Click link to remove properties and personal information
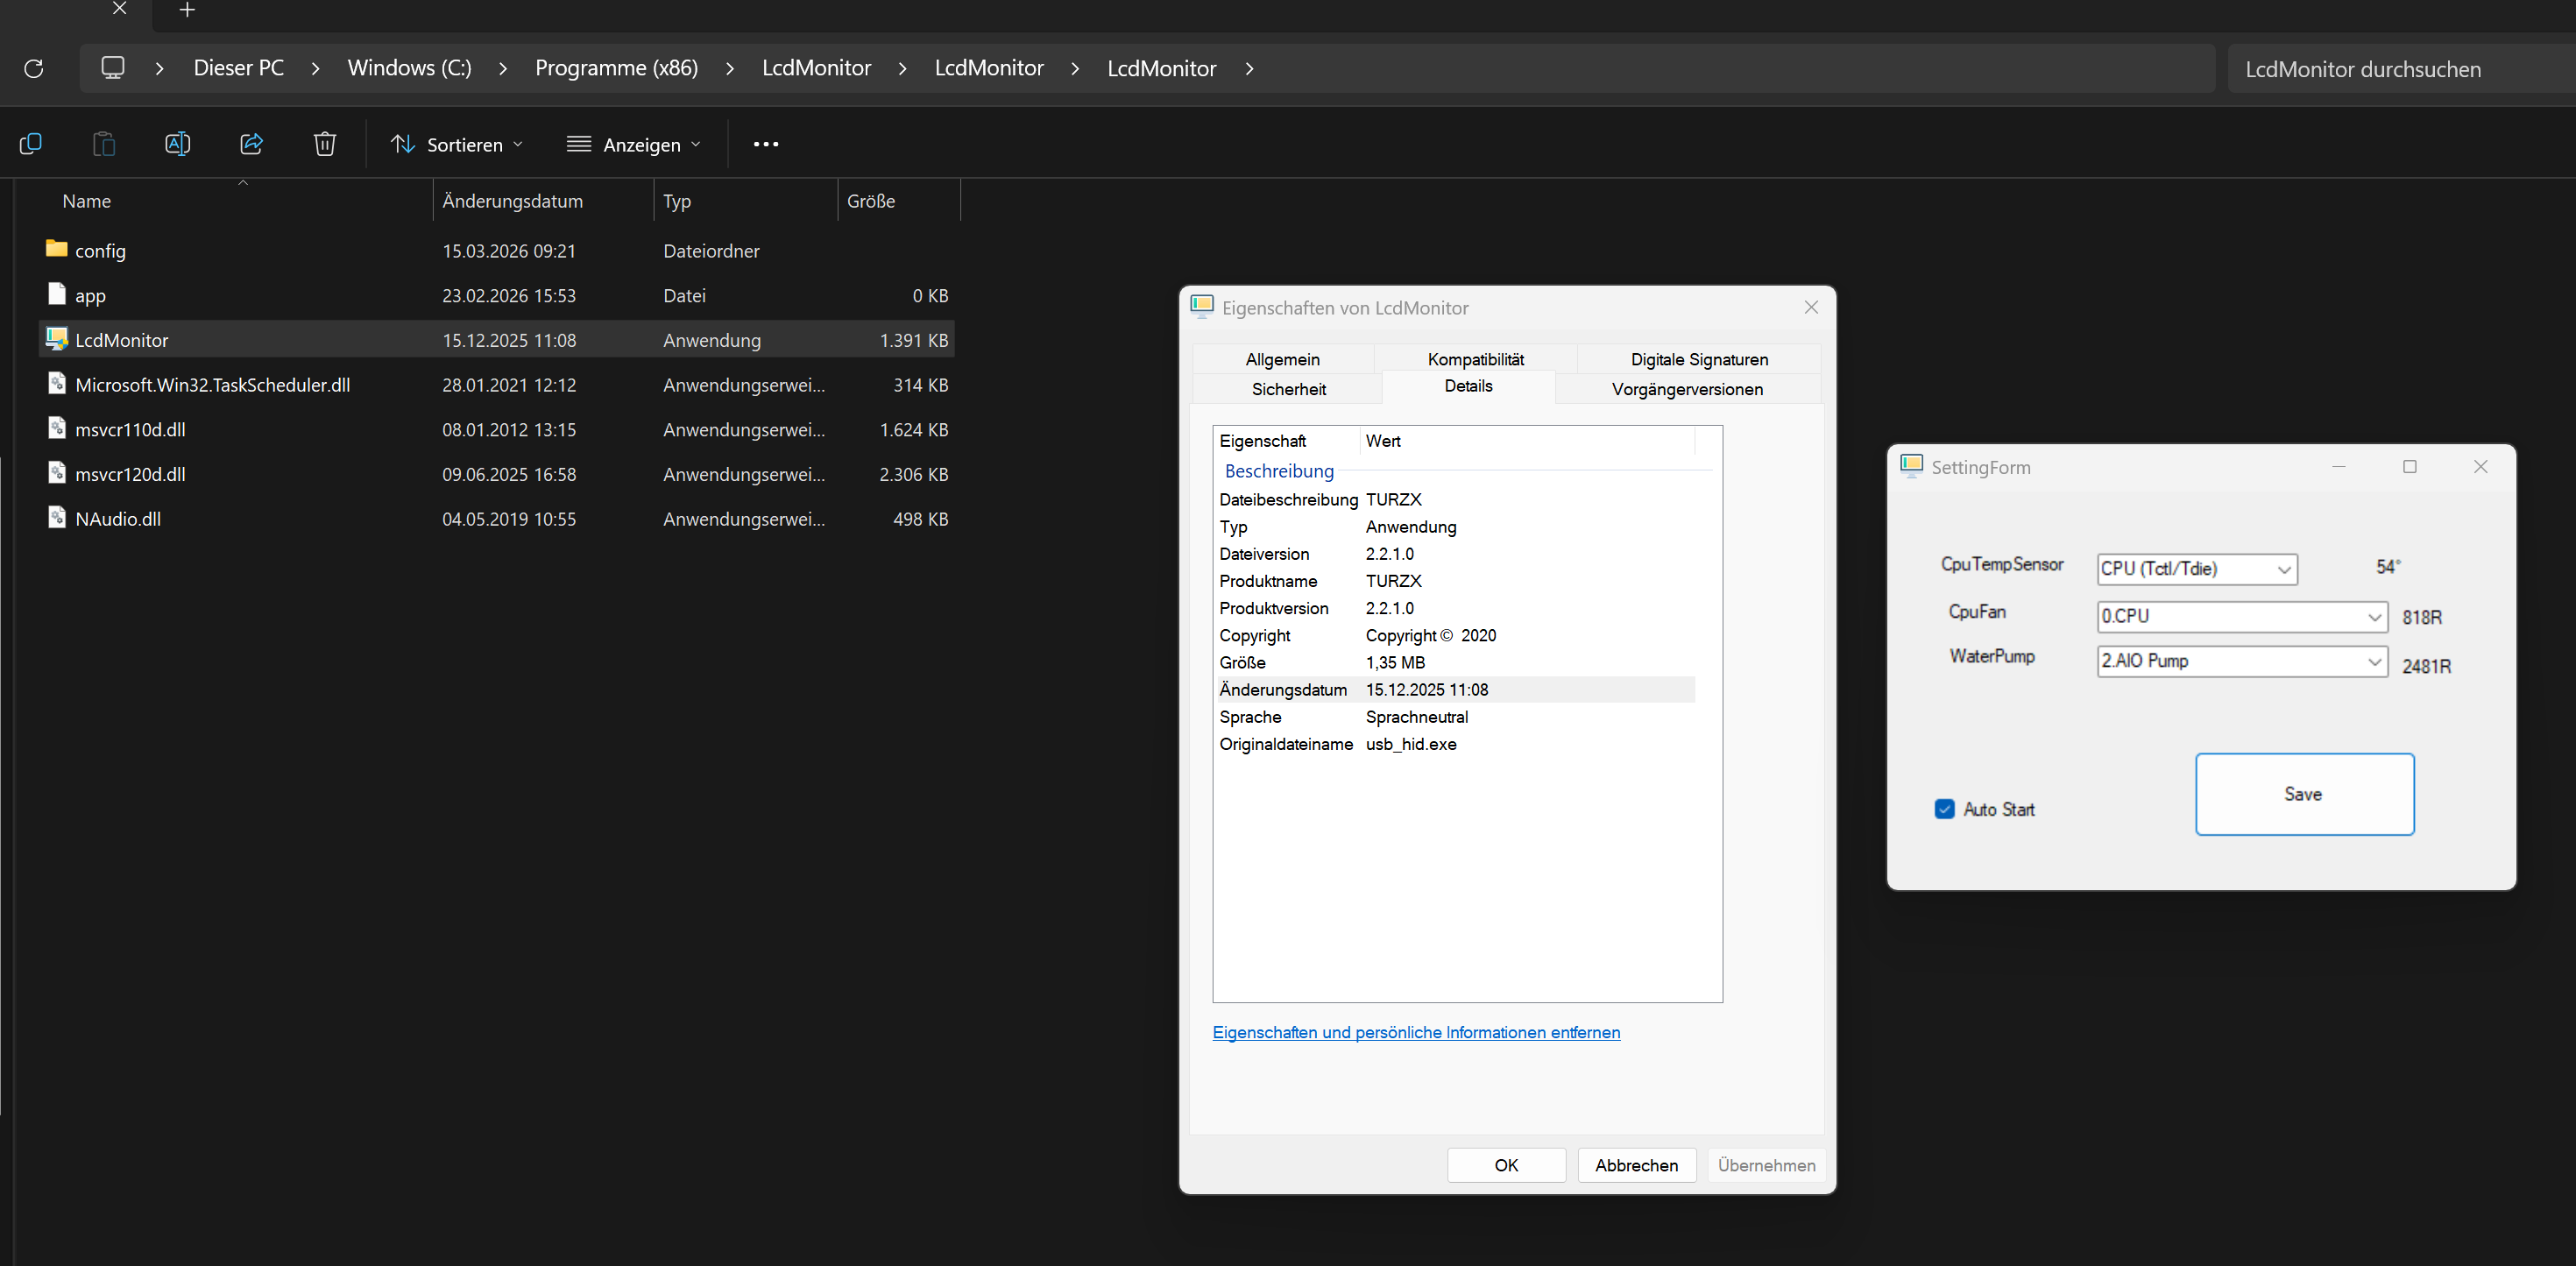Screen dimensions: 2576x1266 click(x=1416, y=1032)
